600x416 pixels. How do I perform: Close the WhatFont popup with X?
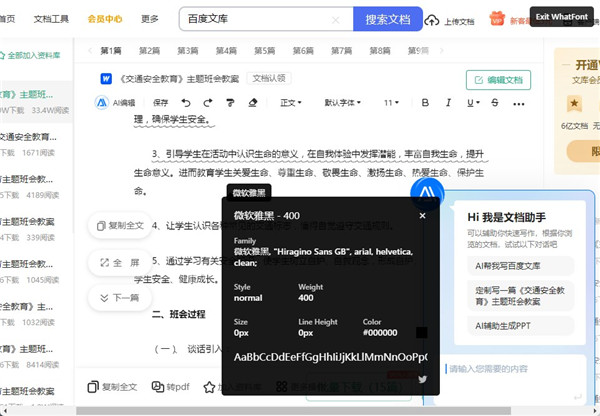pyautogui.click(x=422, y=216)
